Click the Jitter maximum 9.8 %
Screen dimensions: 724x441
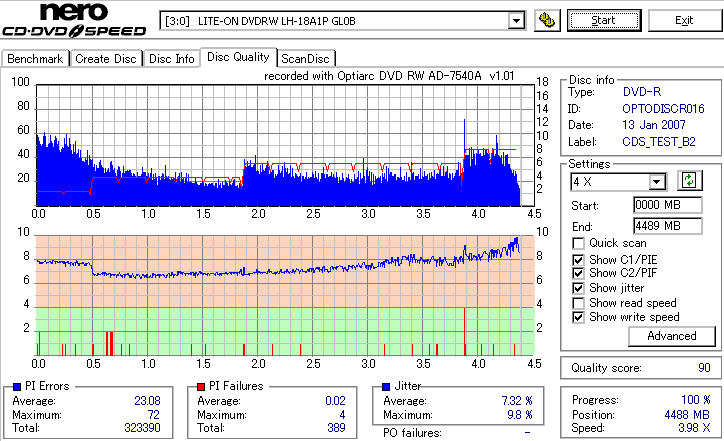coord(520,415)
